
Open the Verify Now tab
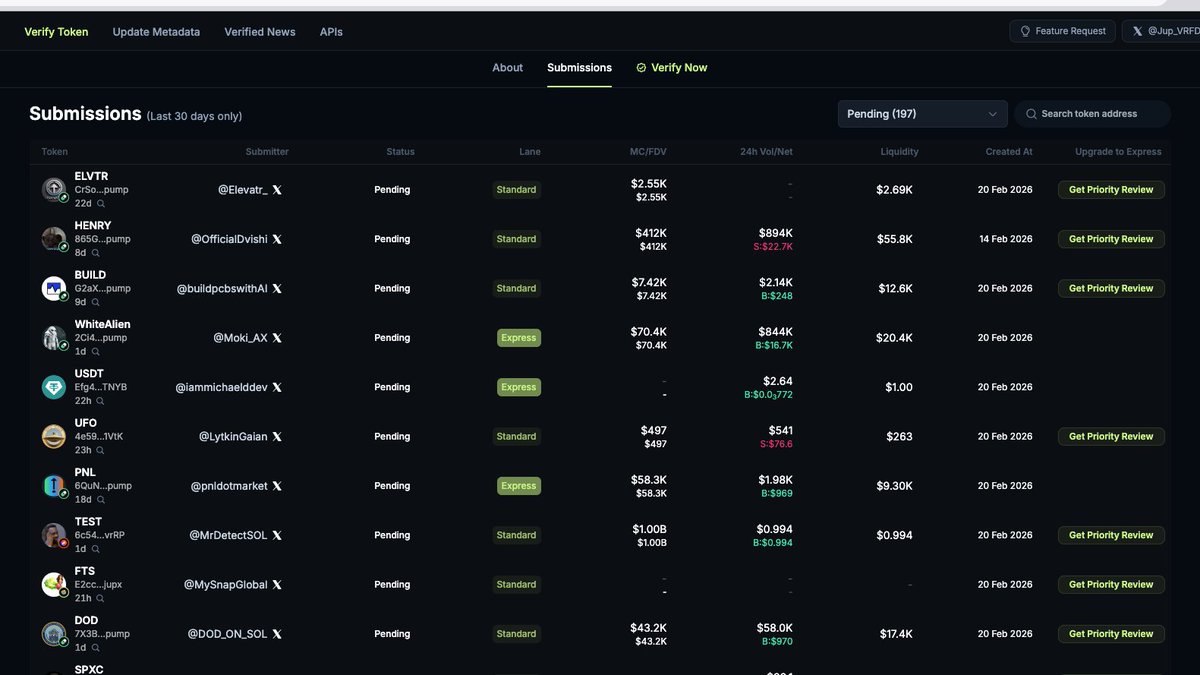click(x=671, y=68)
